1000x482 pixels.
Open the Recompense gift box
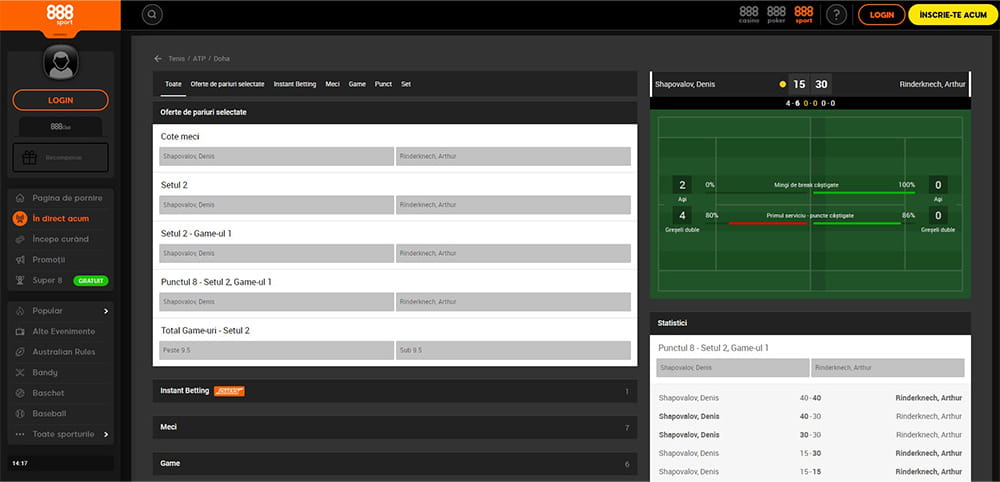click(x=61, y=157)
